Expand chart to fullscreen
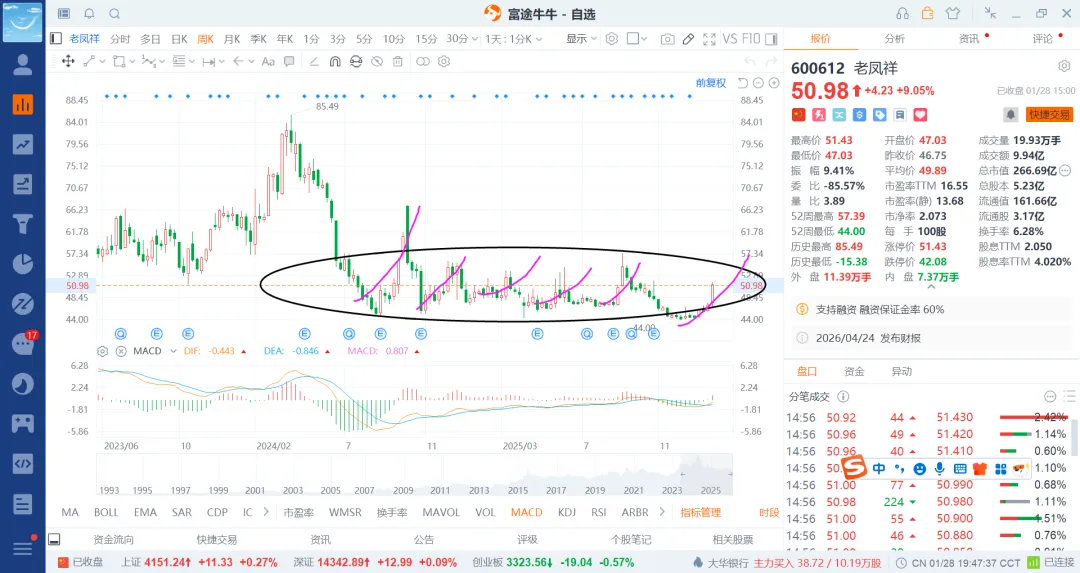The image size is (1080, 573). [x=709, y=39]
